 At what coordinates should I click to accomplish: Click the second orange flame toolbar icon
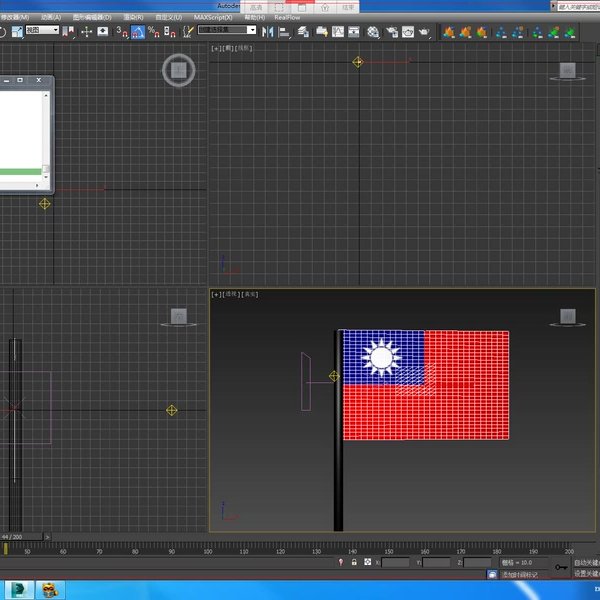coord(465,32)
